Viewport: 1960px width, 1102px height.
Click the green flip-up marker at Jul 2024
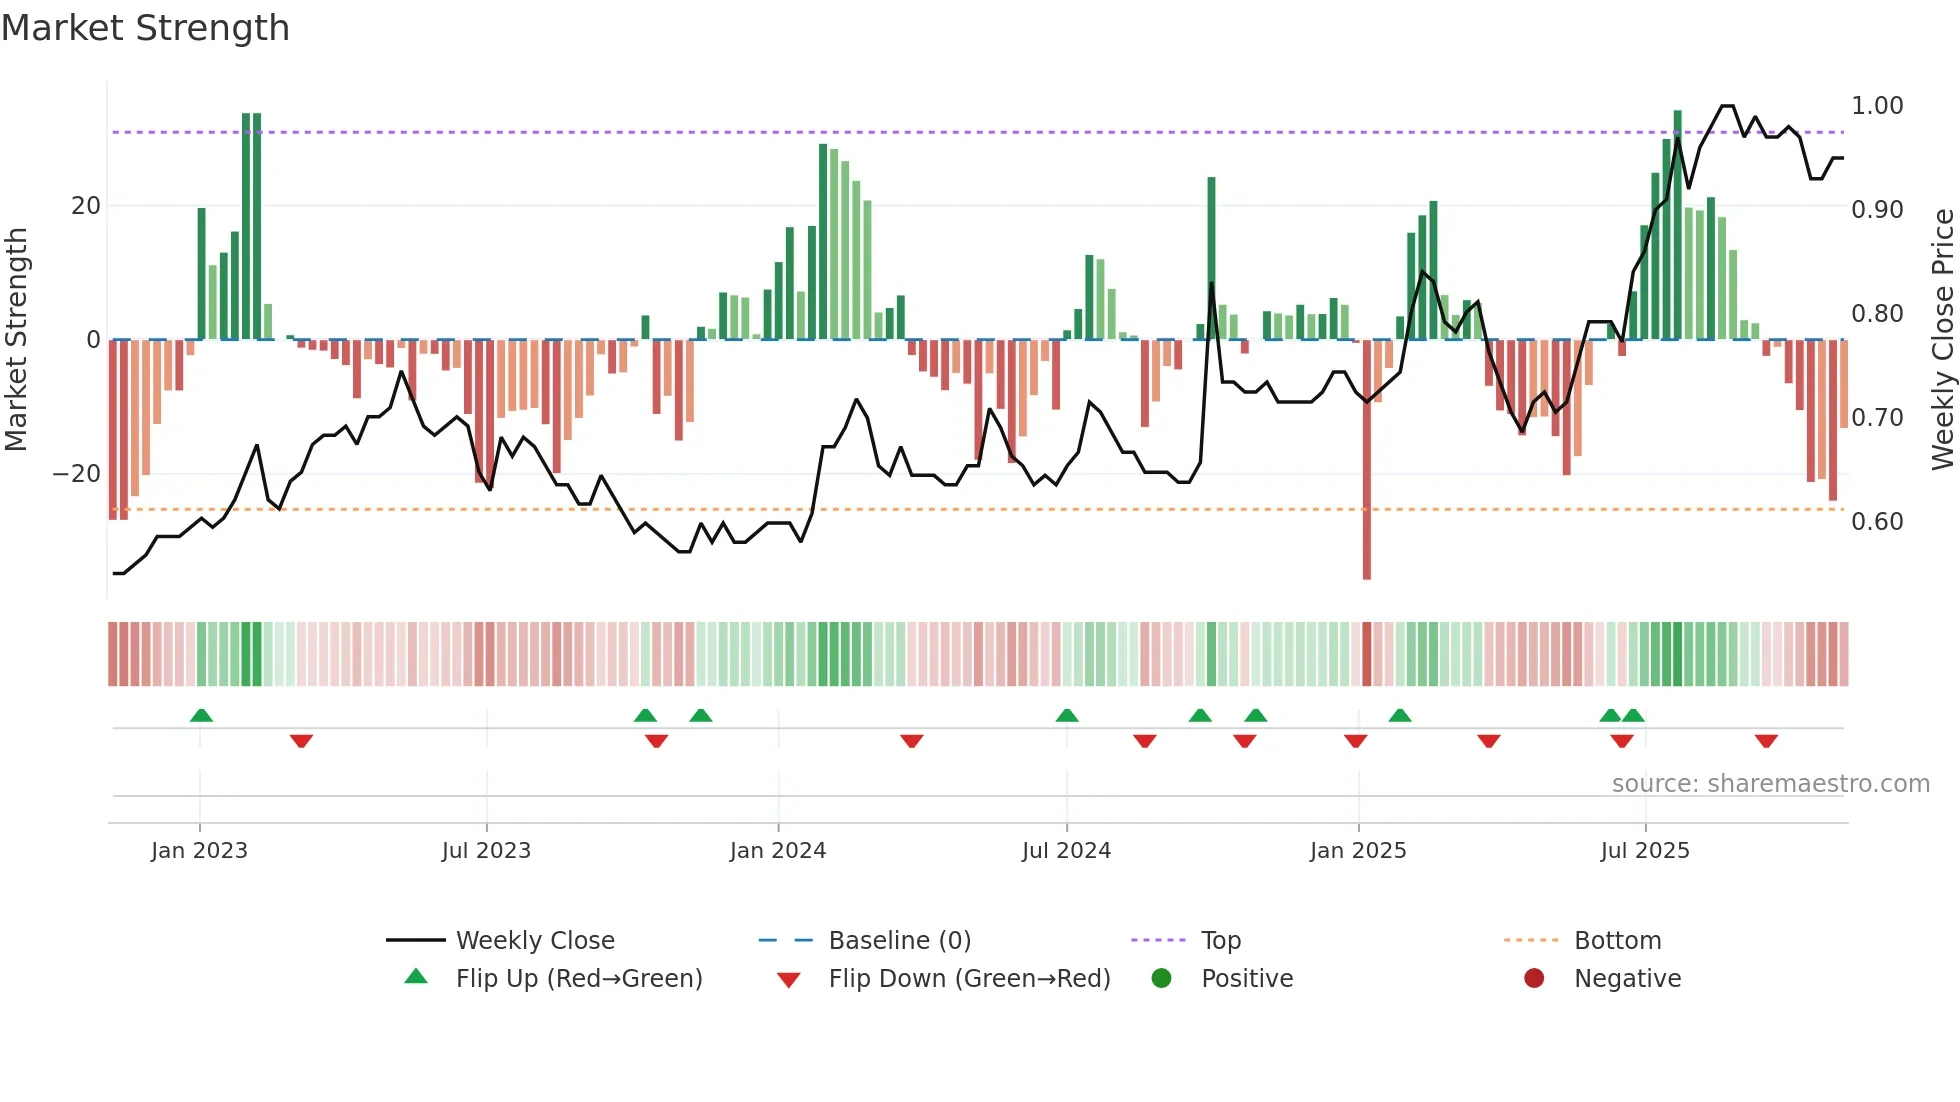tap(1067, 715)
